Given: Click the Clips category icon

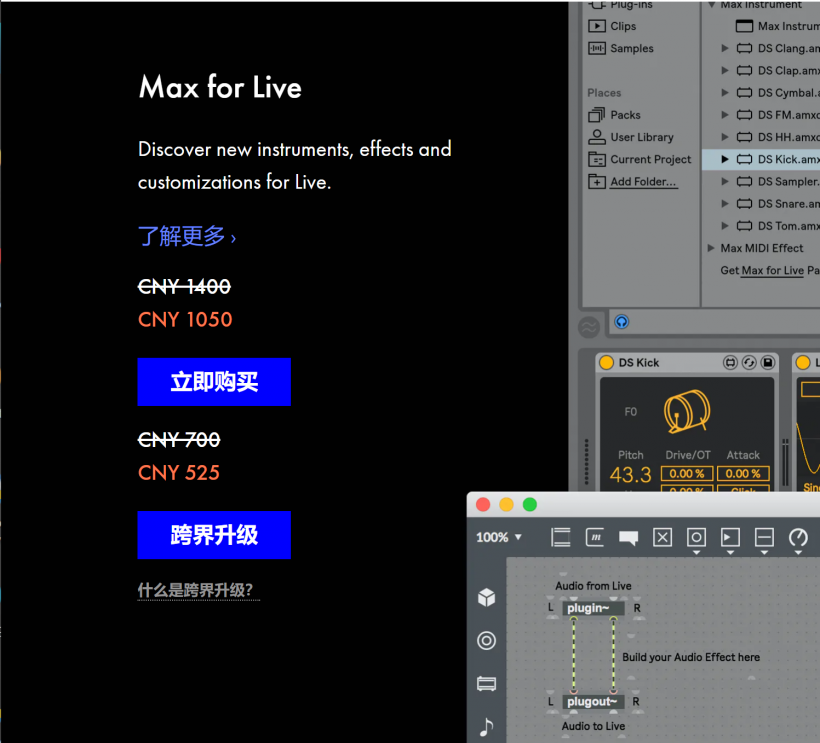Looking at the screenshot, I should coord(597,26).
